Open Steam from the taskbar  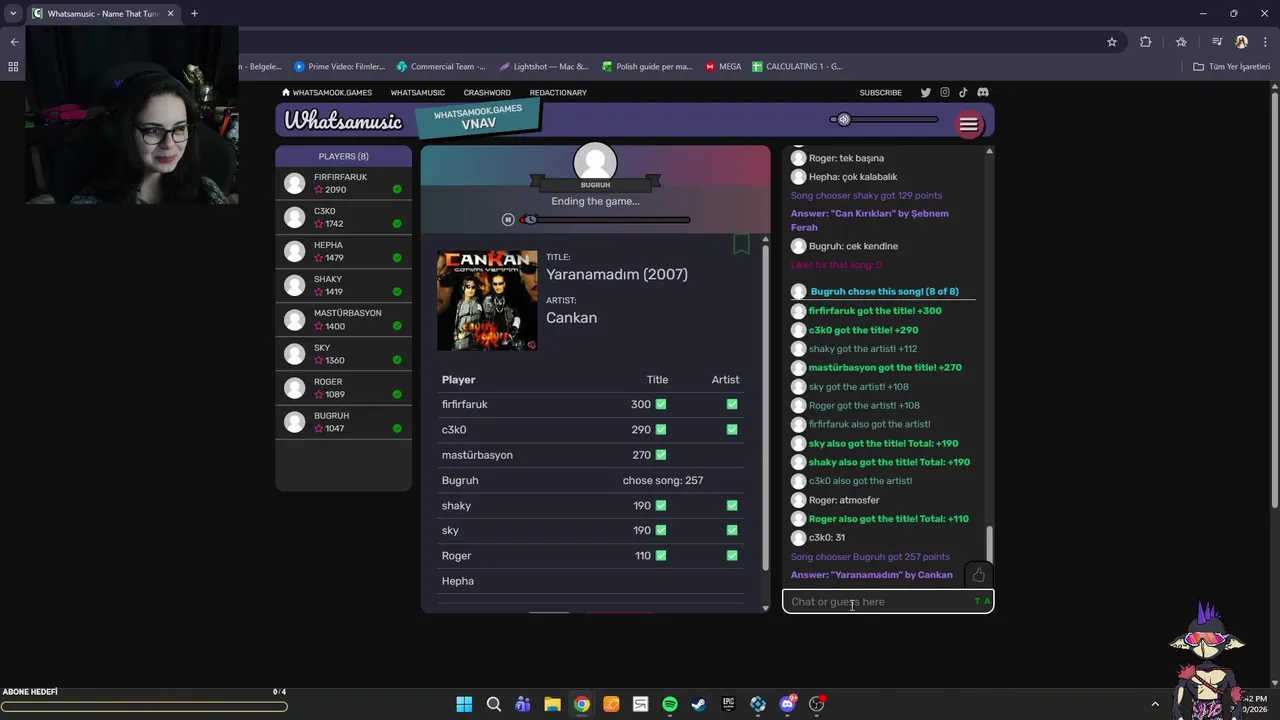click(699, 704)
